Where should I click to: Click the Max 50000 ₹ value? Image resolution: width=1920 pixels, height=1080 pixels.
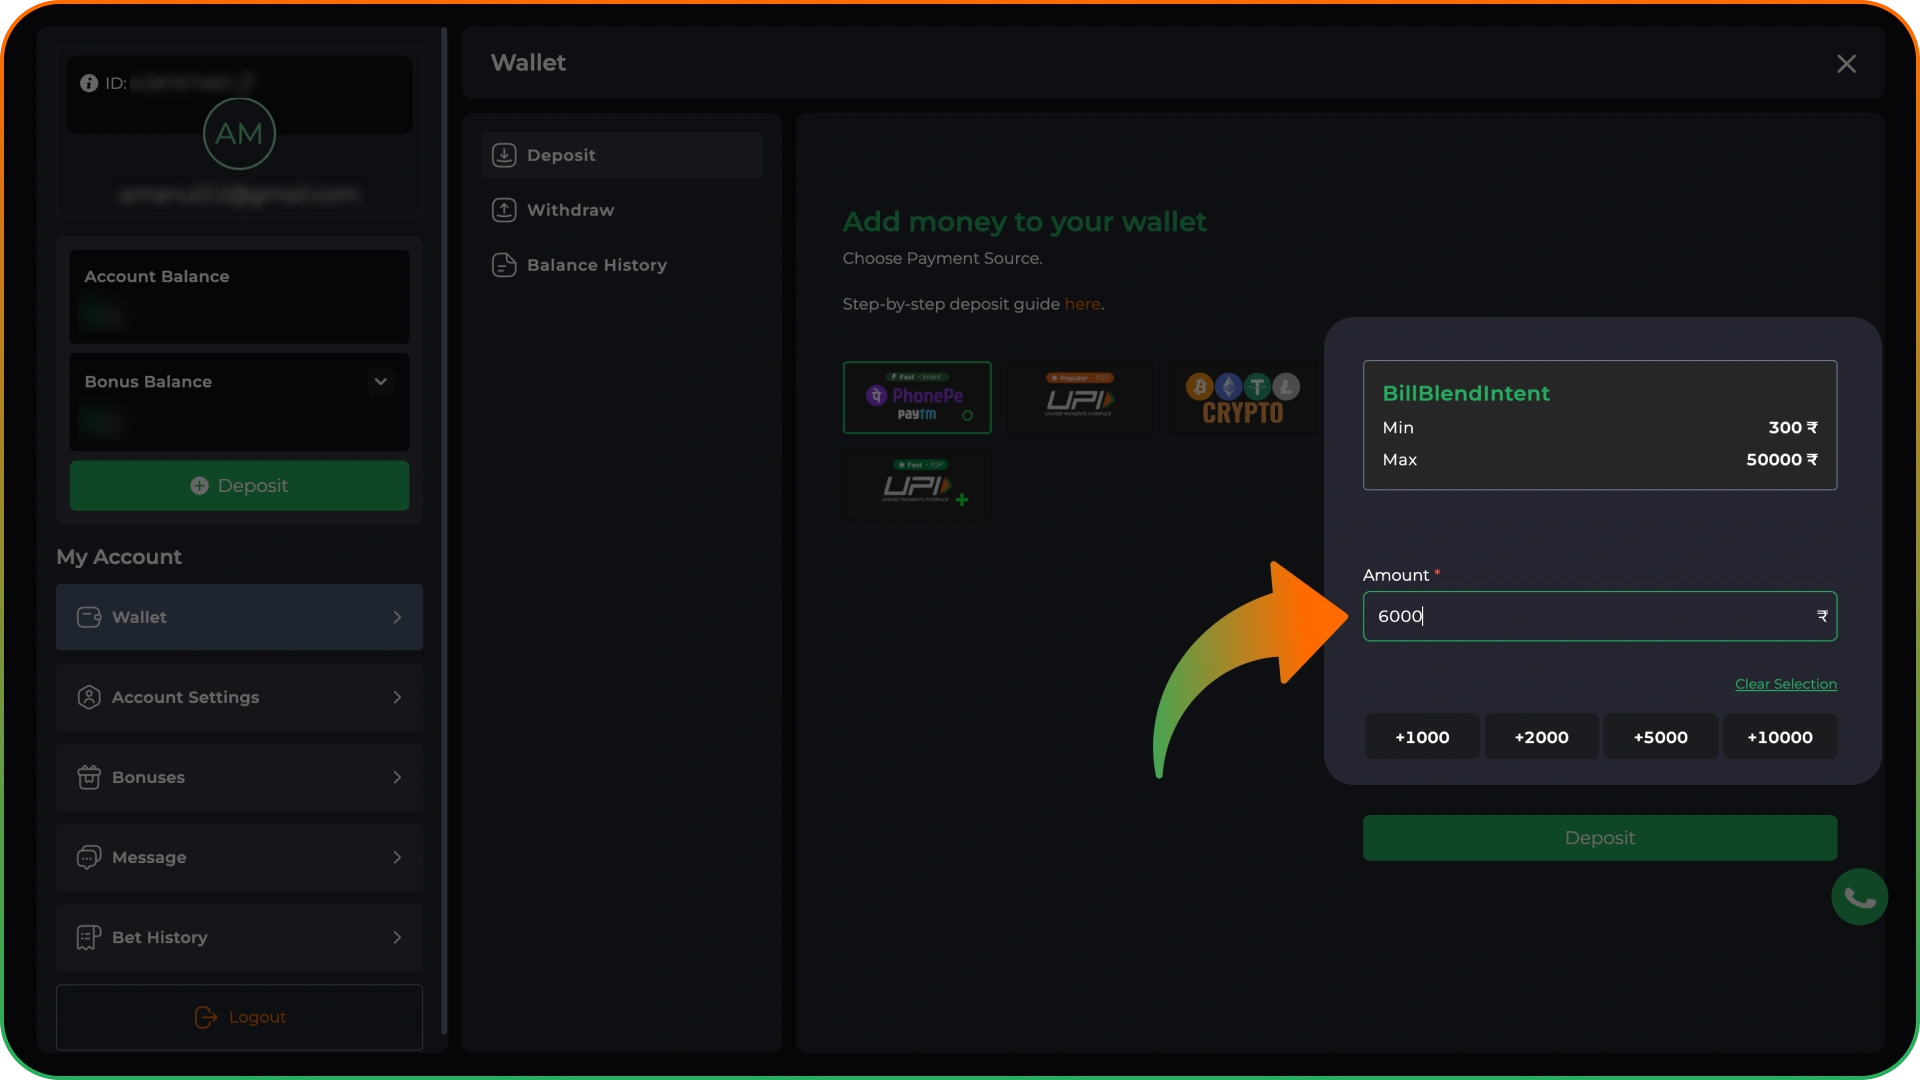1782,460
